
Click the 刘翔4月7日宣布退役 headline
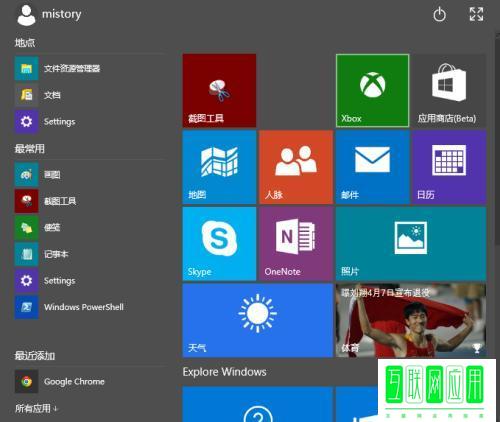tap(386, 293)
